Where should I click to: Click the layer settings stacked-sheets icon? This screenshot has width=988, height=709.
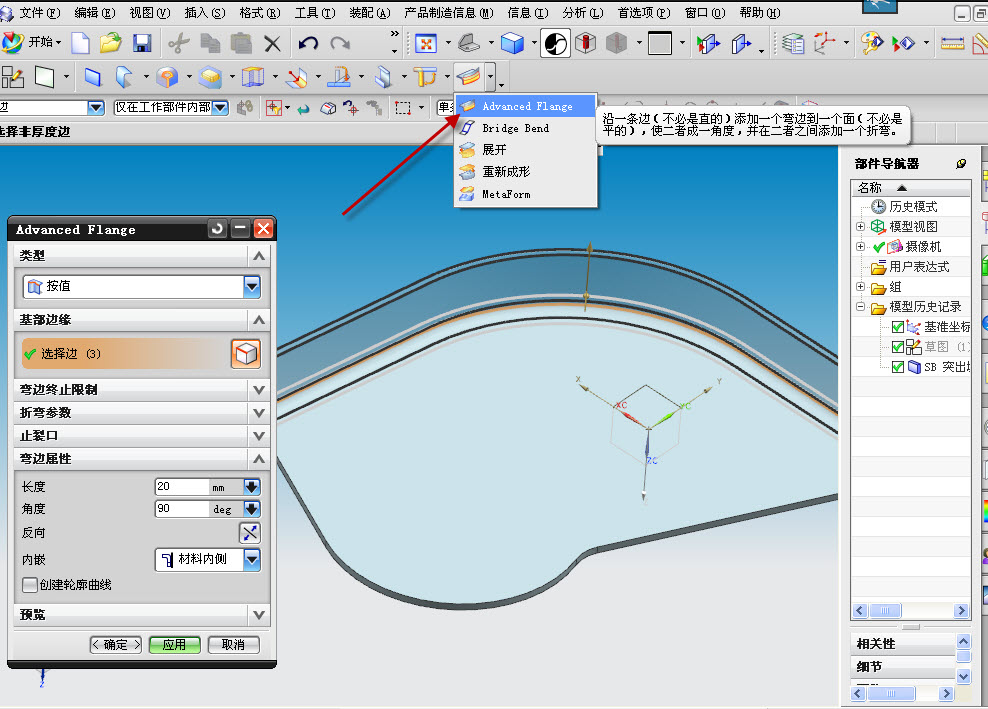tap(793, 43)
